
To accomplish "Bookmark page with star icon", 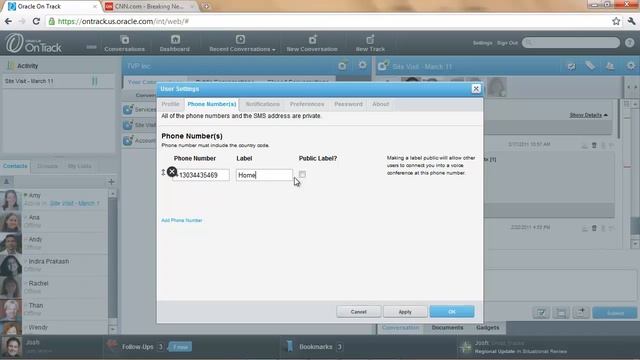I will tap(616, 21).
